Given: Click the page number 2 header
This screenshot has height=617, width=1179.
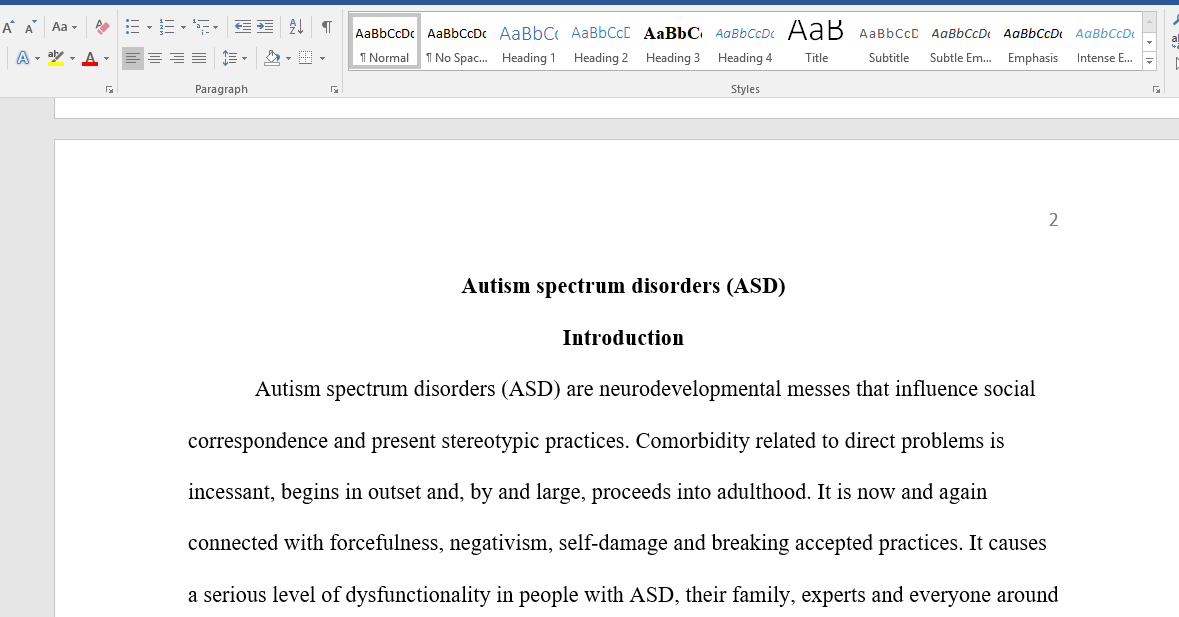Looking at the screenshot, I should click(x=1053, y=219).
